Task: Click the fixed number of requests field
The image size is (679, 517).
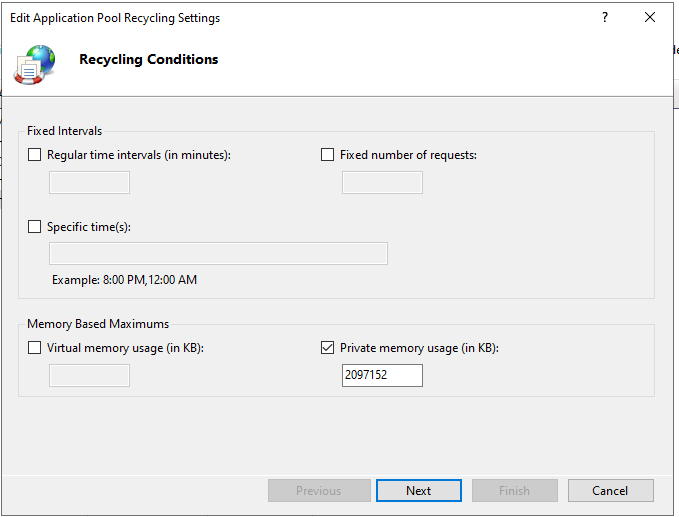Action: click(382, 182)
